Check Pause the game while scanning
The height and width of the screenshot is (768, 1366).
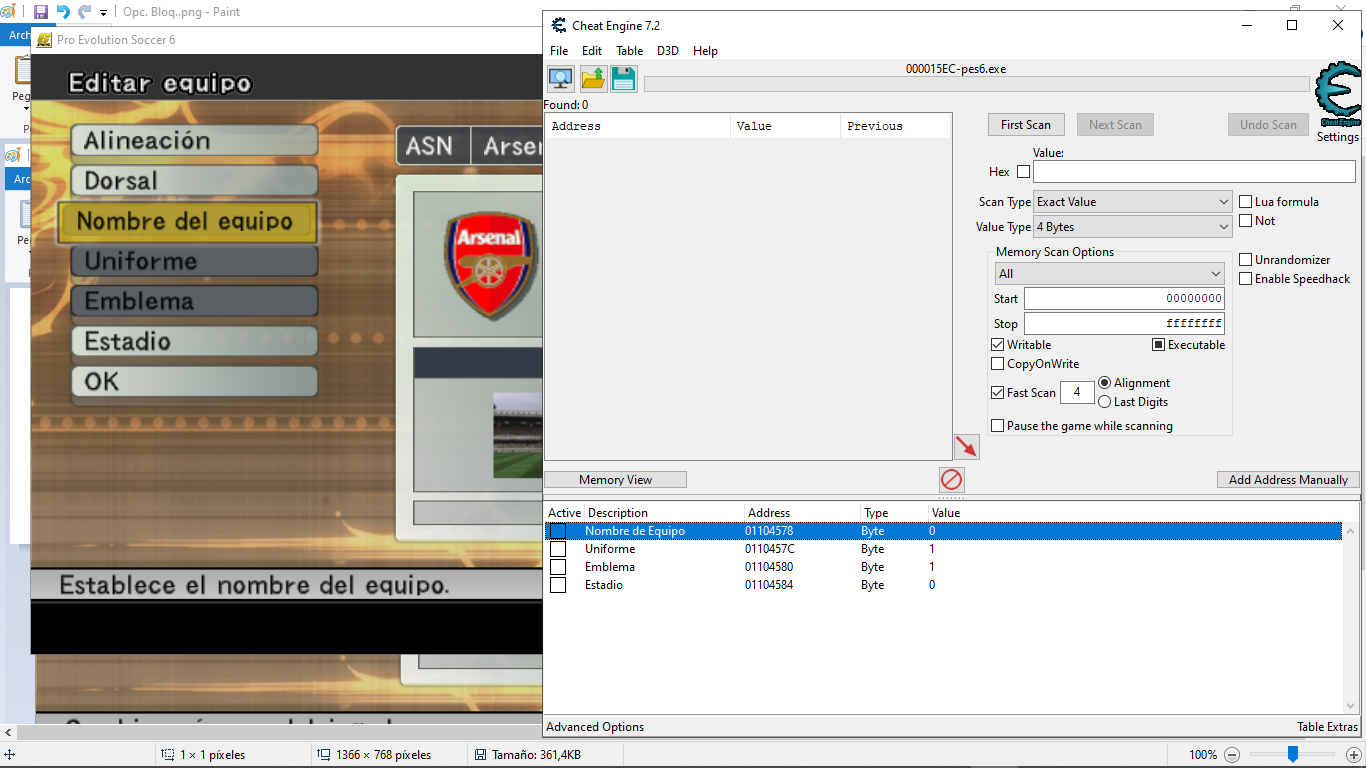[997, 426]
